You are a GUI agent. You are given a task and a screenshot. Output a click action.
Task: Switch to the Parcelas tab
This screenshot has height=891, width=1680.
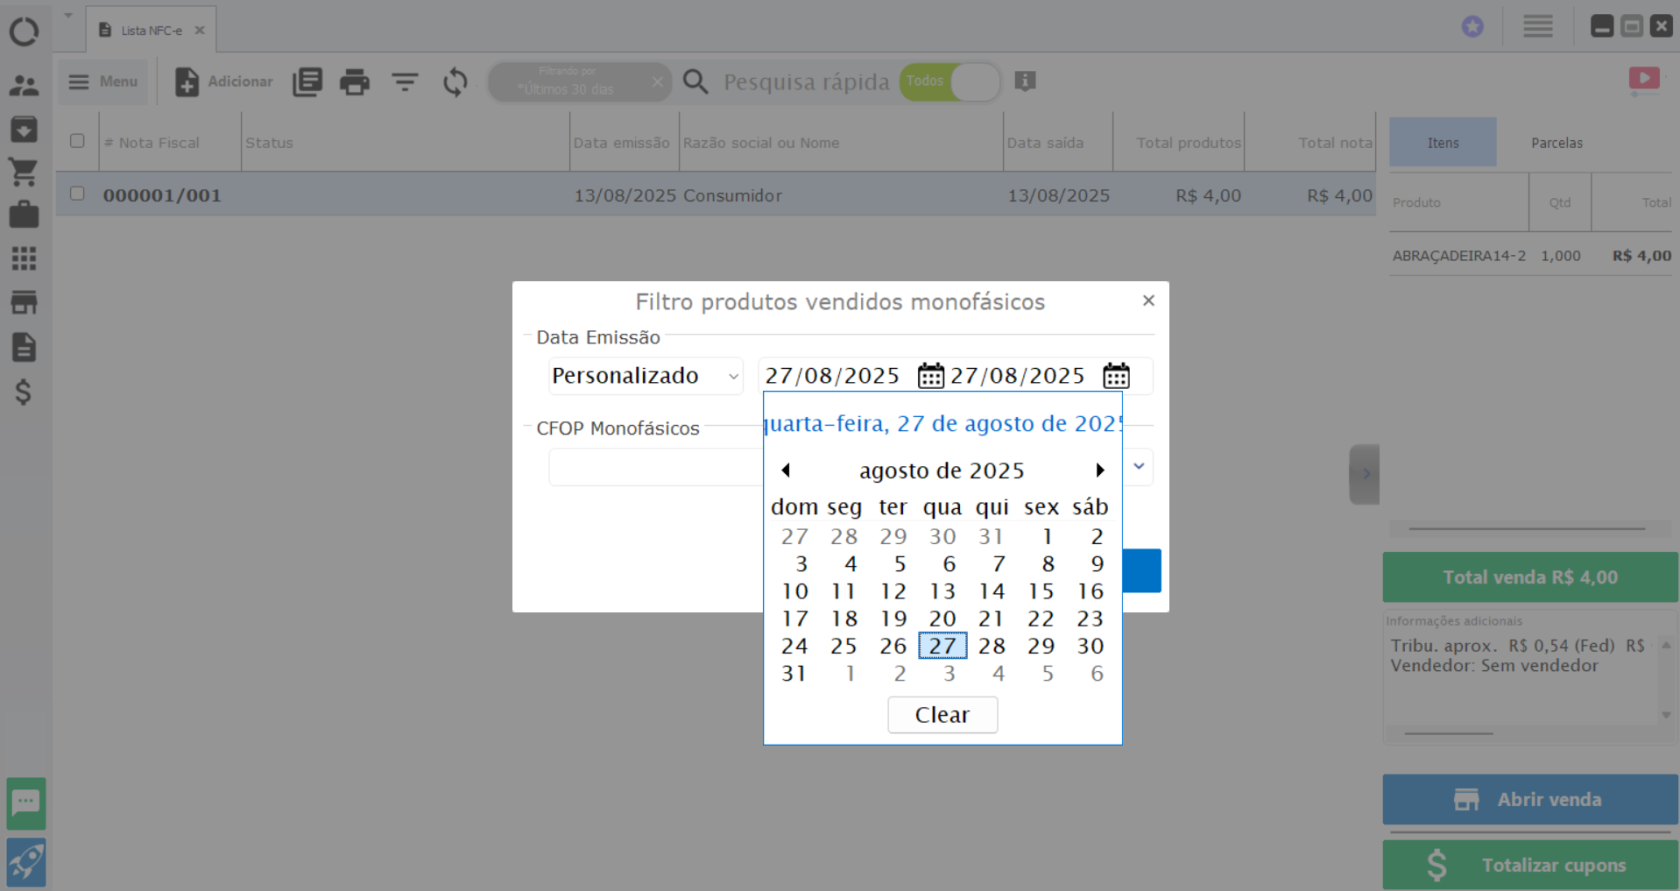click(1557, 143)
